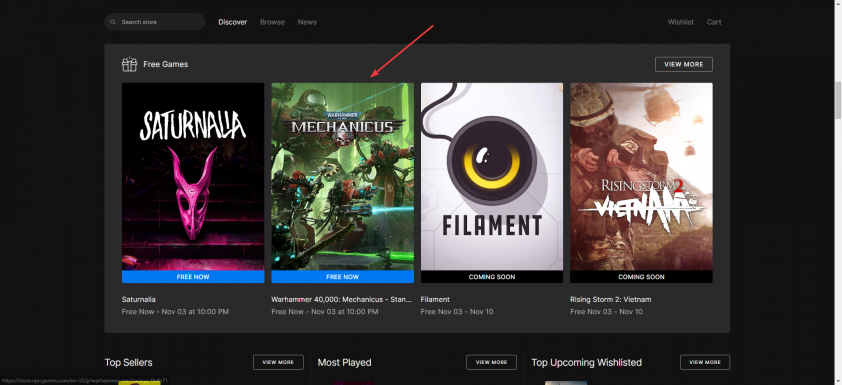Click the Top Sellers heading
Image resolution: width=842 pixels, height=385 pixels.
[128, 362]
